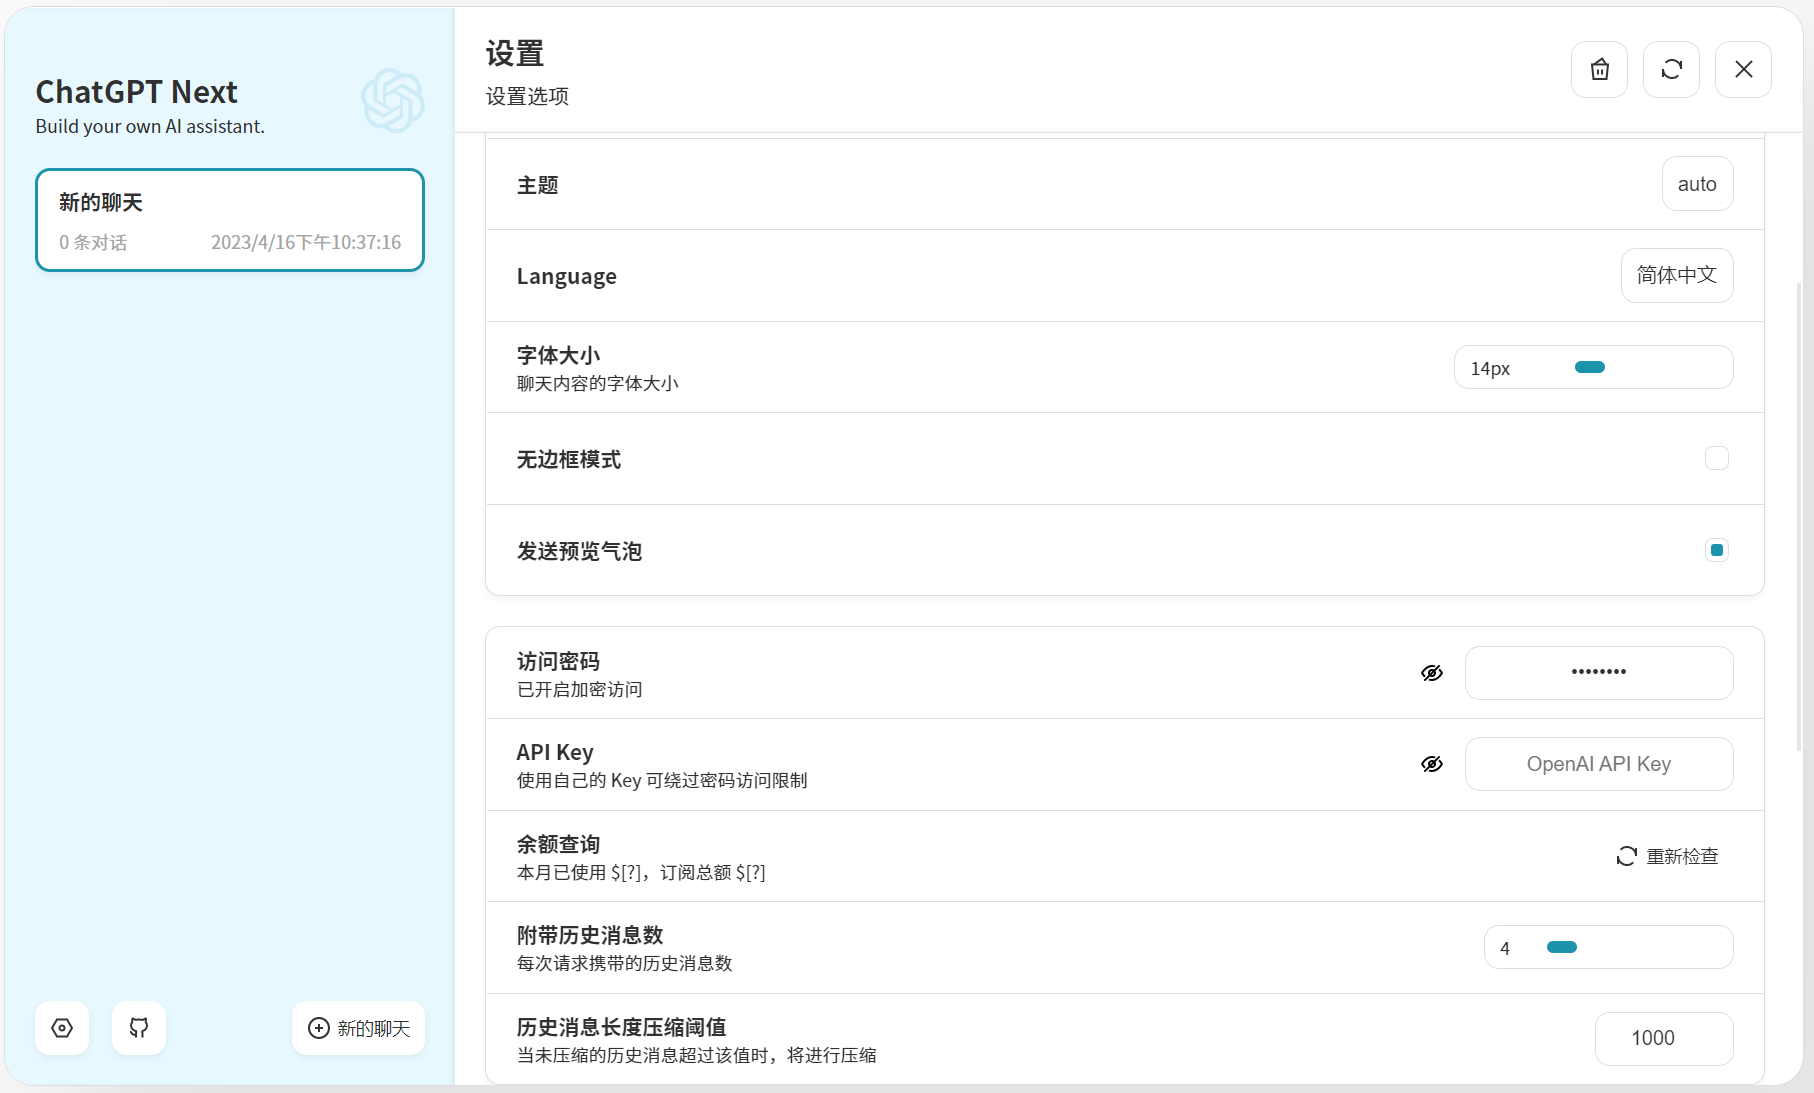Open the theme dropdown showing auto
The image size is (1814, 1093).
pyautogui.click(x=1697, y=184)
